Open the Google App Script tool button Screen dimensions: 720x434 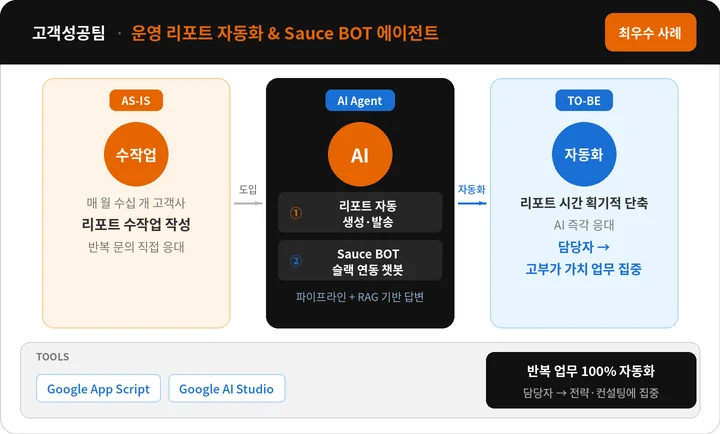[x=98, y=389]
